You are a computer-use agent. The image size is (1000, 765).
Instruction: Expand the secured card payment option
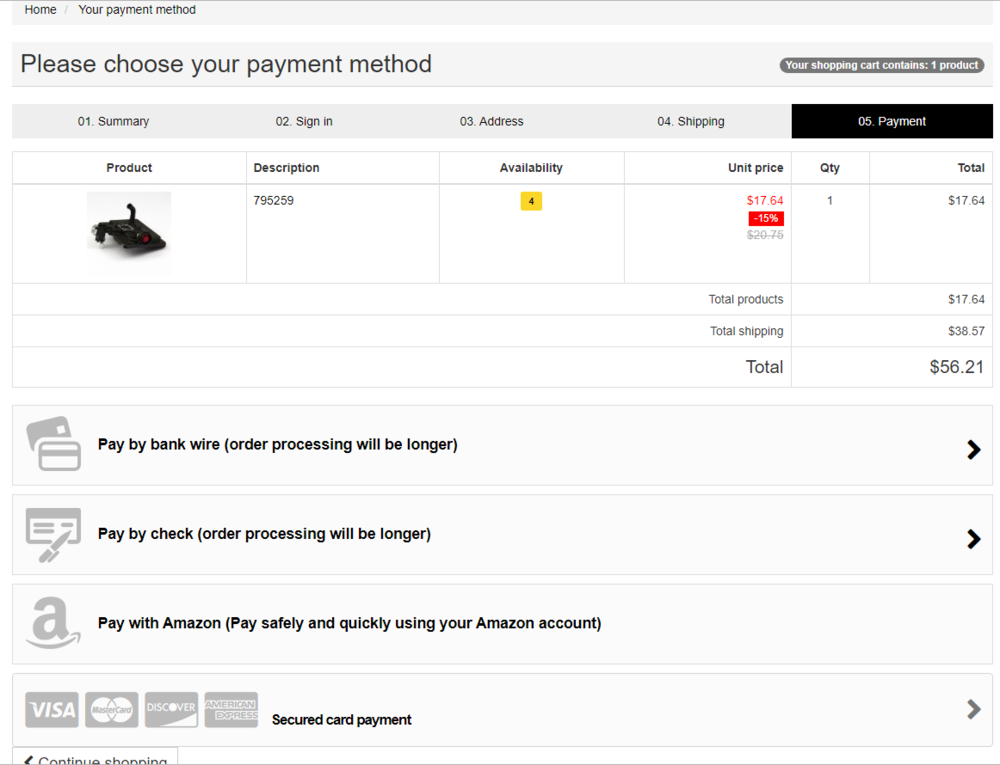point(971,710)
